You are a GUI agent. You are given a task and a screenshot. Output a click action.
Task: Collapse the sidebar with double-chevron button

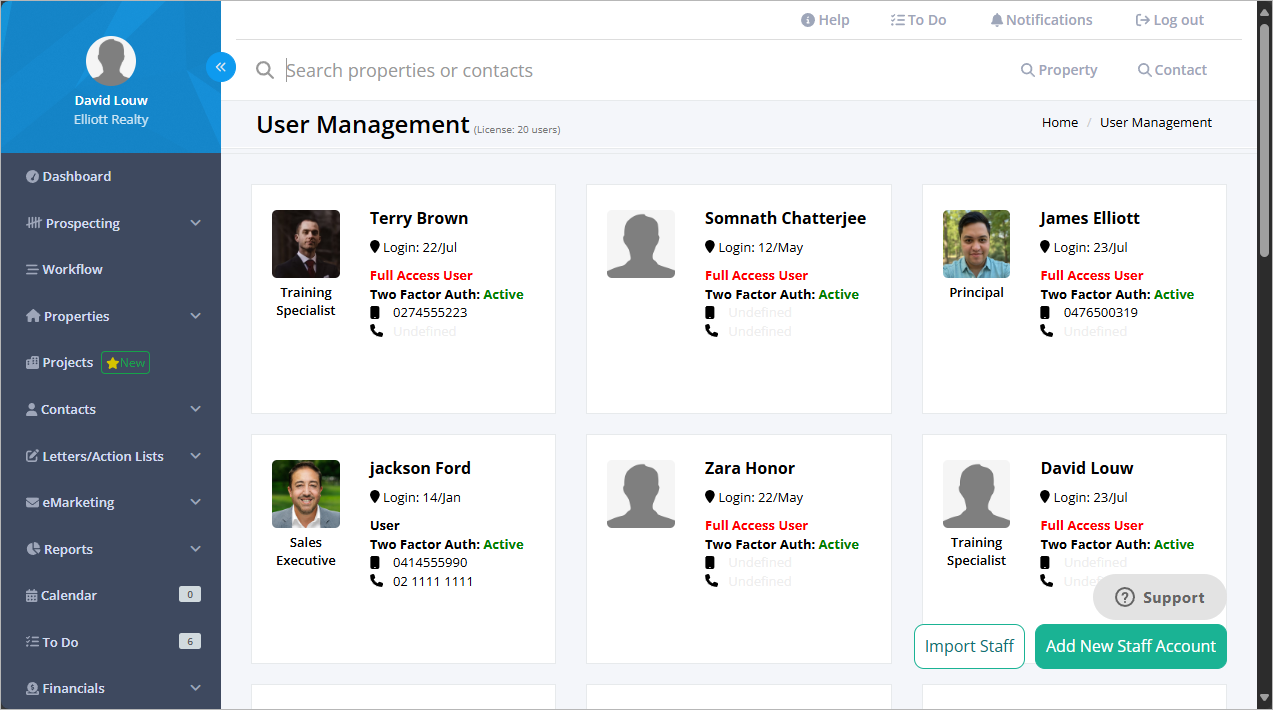(x=221, y=67)
